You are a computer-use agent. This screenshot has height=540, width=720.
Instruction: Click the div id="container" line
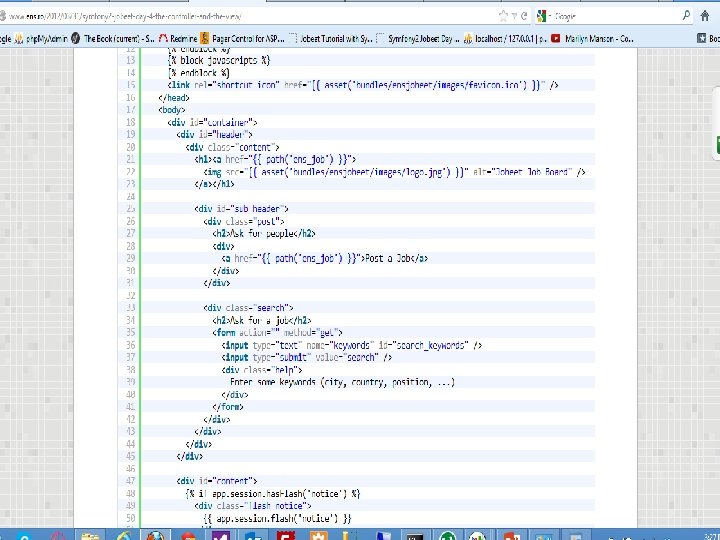(212, 122)
